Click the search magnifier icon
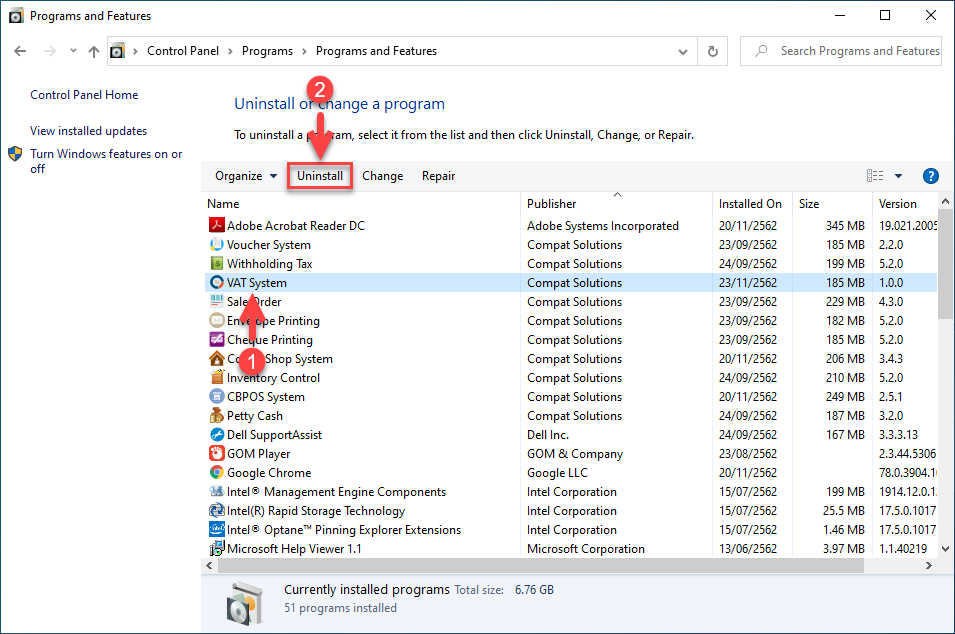The image size is (955, 634). click(x=761, y=51)
